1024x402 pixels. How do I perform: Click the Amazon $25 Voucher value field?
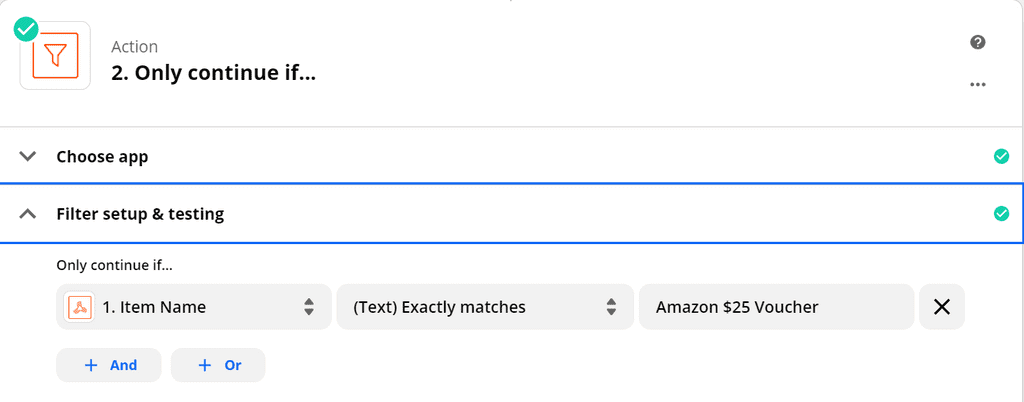point(776,307)
